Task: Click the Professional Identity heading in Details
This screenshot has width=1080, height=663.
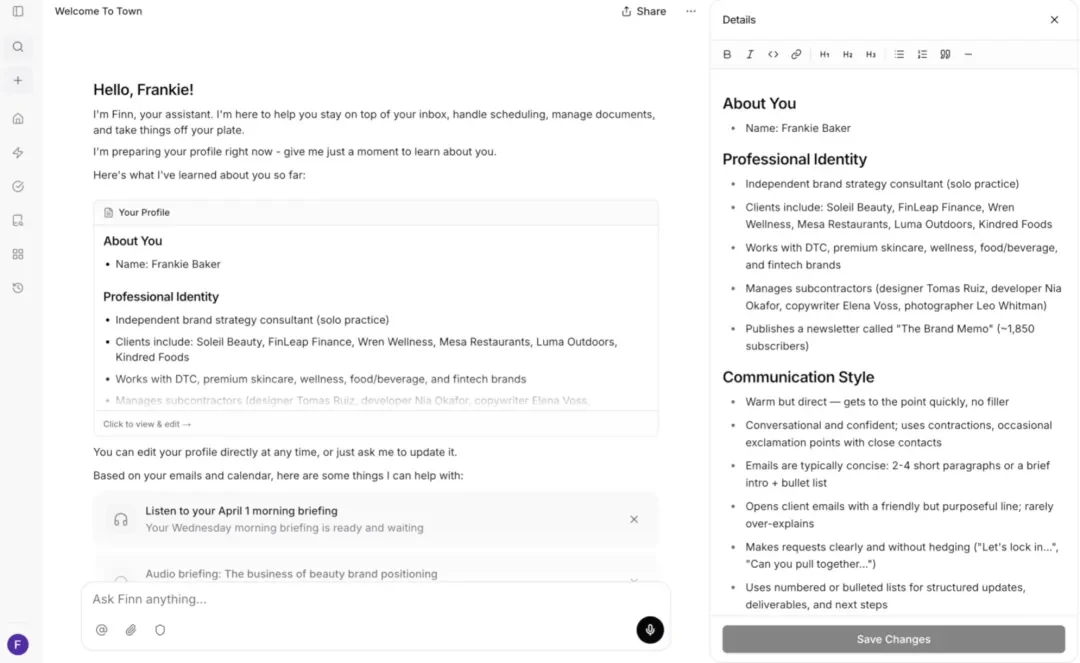Action: click(794, 159)
